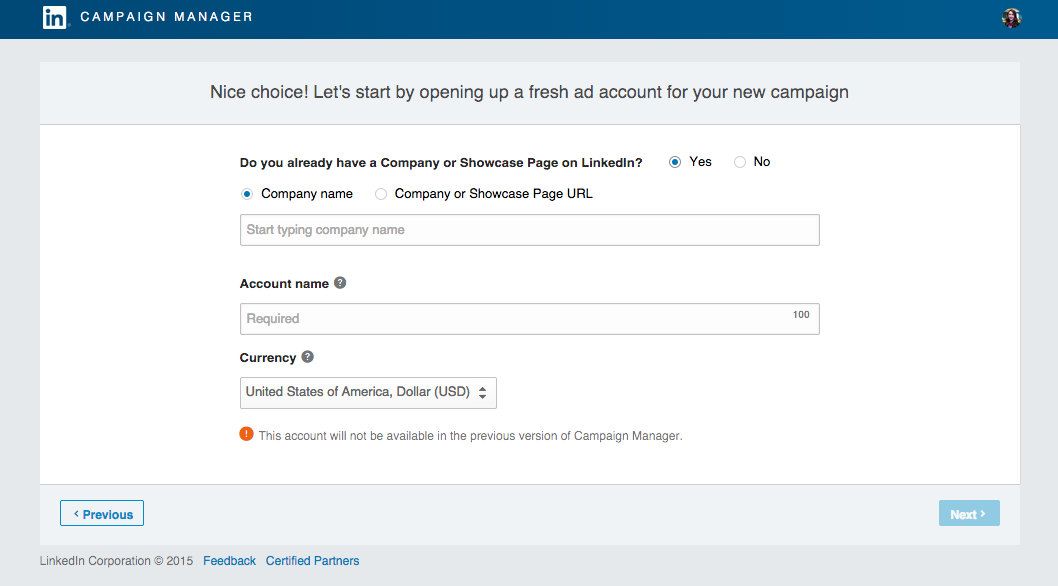This screenshot has width=1058, height=586.
Task: Open the Certified Partners link
Action: [312, 561]
